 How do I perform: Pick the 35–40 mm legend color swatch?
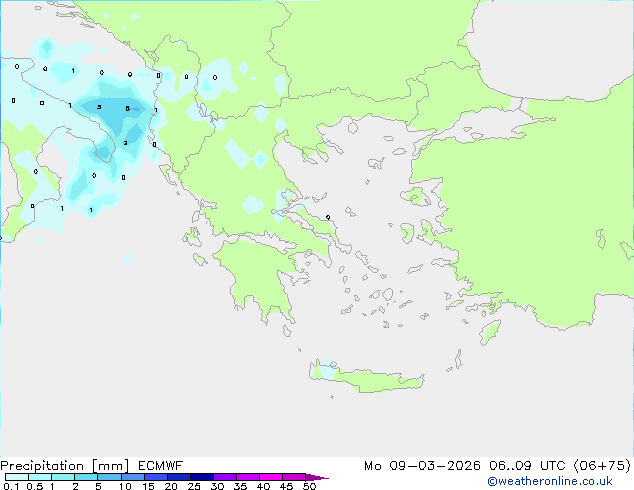pos(247,477)
